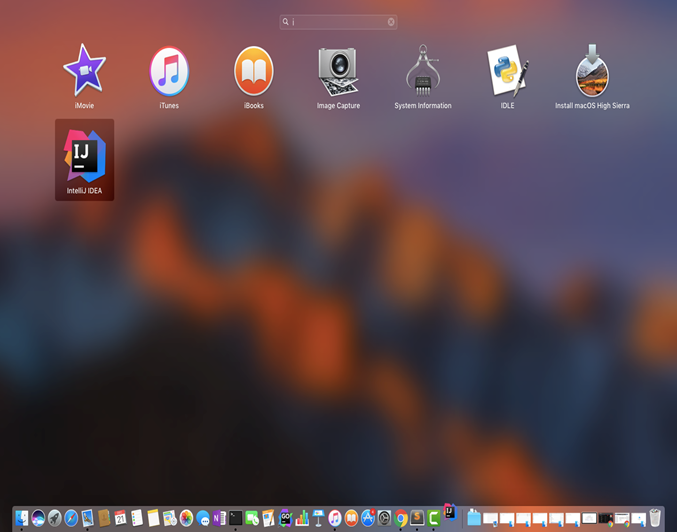Viewport: 677px width, 532px height.
Task: Open Contacts book in the Dock
Action: (x=104, y=518)
